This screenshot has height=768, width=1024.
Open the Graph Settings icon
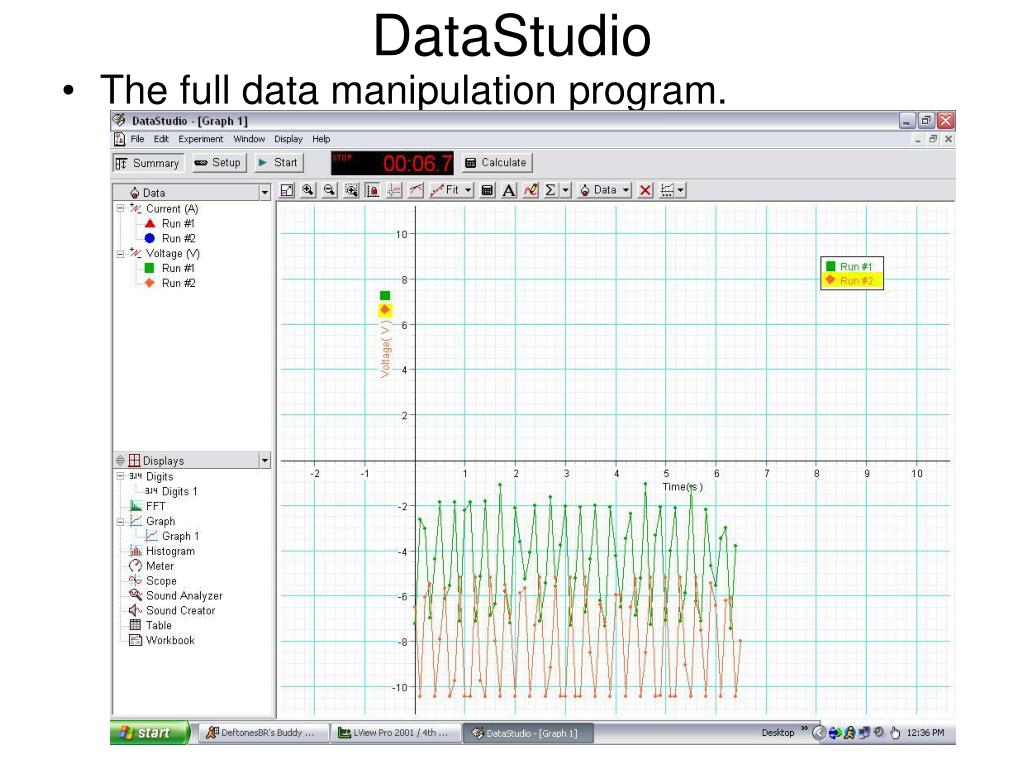tap(667, 190)
